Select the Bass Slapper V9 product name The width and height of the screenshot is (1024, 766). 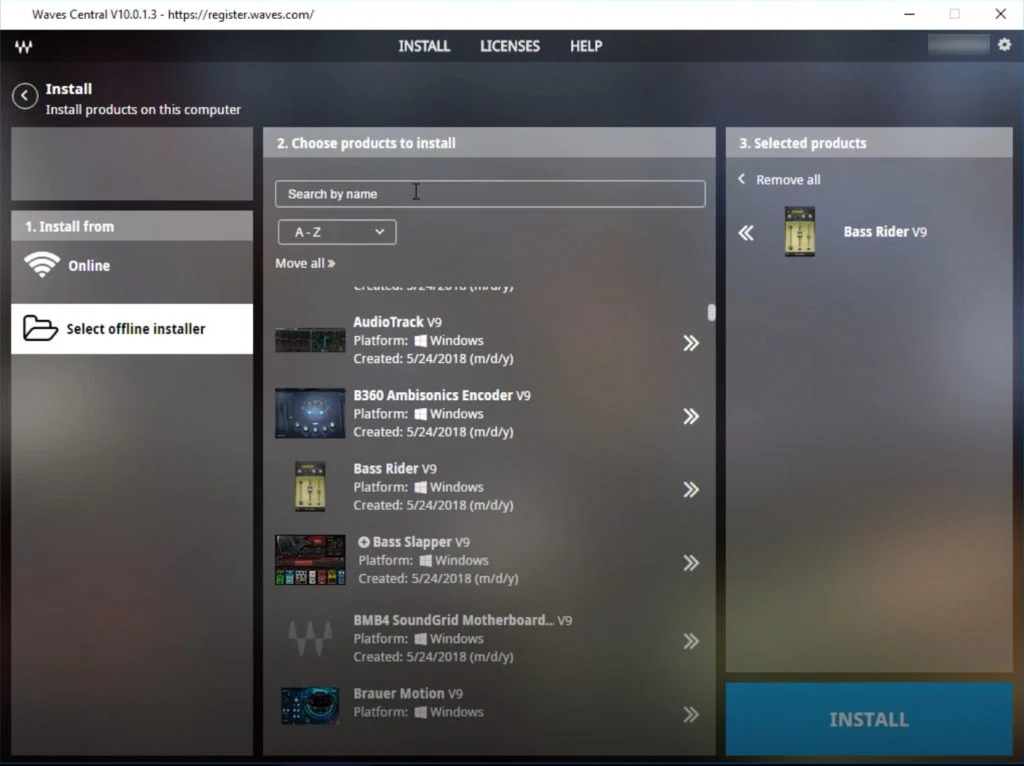421,541
